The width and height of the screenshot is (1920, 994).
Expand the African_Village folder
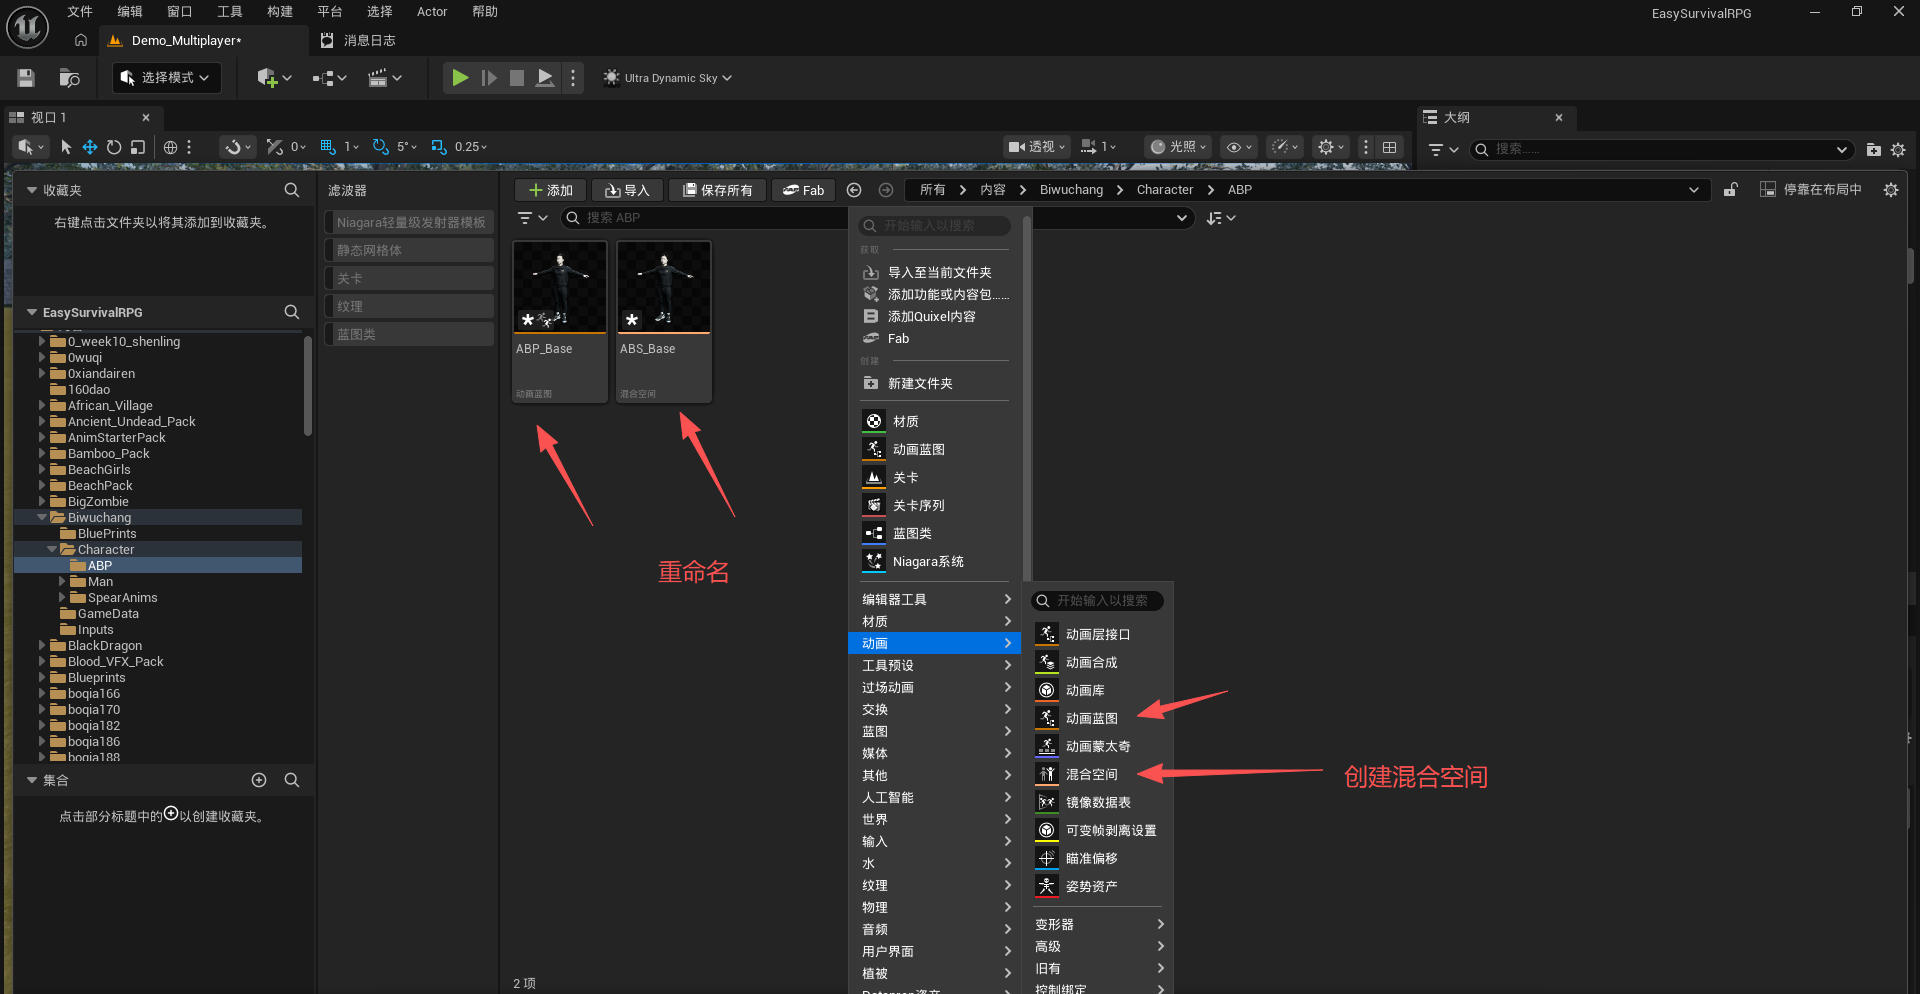point(42,406)
